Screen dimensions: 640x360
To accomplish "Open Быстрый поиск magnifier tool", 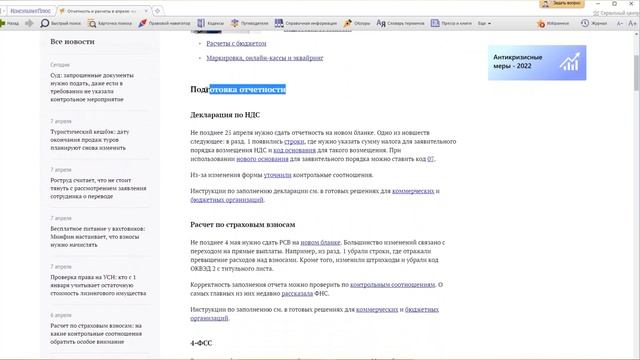I will coord(60,23).
